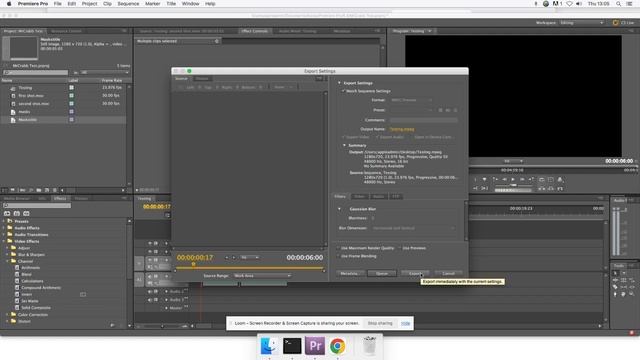Click Step Forward in Program monitor
Image resolution: width=640 pixels, height=360 pixels.
coord(522,179)
